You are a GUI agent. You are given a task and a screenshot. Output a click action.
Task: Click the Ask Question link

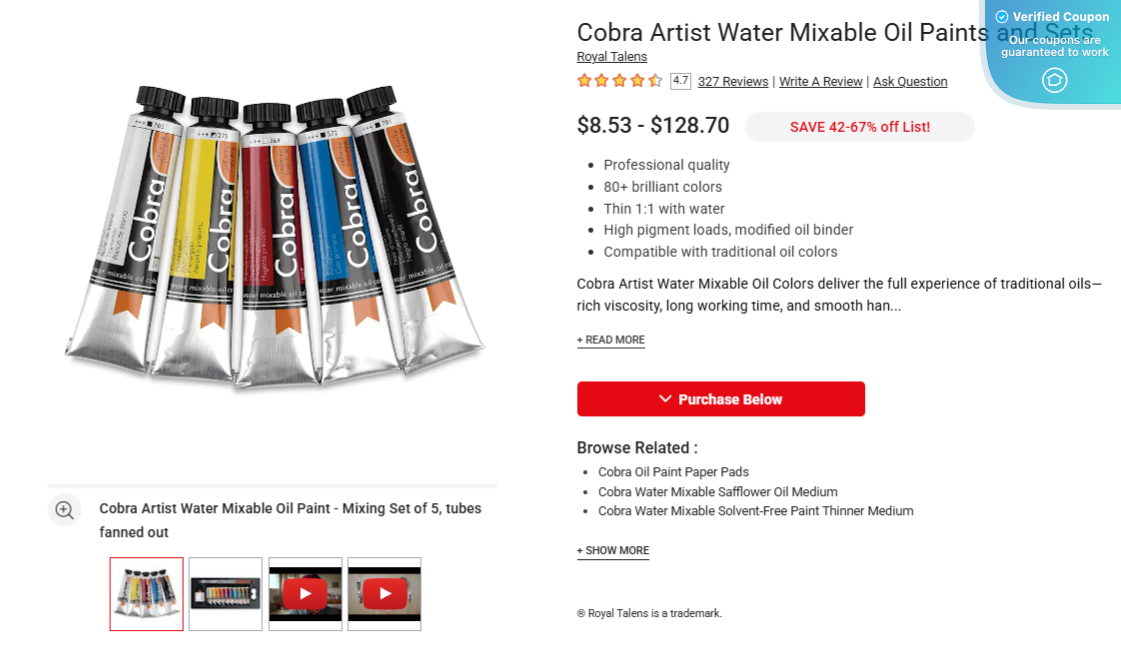(x=910, y=82)
